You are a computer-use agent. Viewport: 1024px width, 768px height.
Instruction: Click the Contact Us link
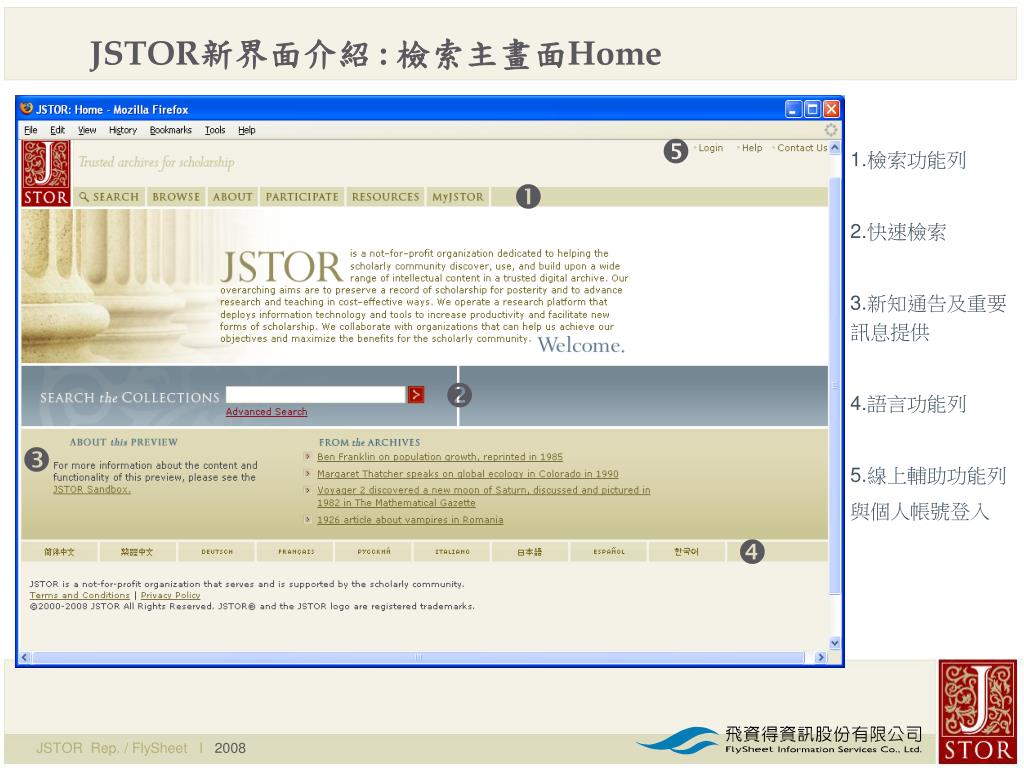802,148
